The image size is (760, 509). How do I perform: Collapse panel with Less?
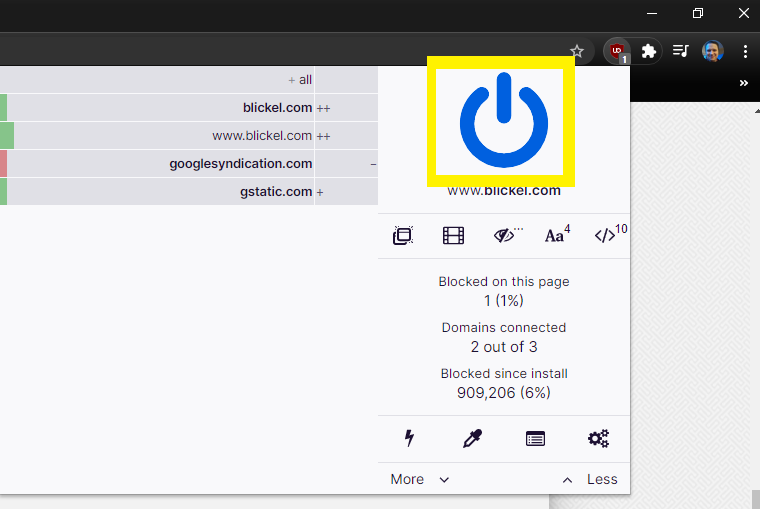(x=590, y=479)
